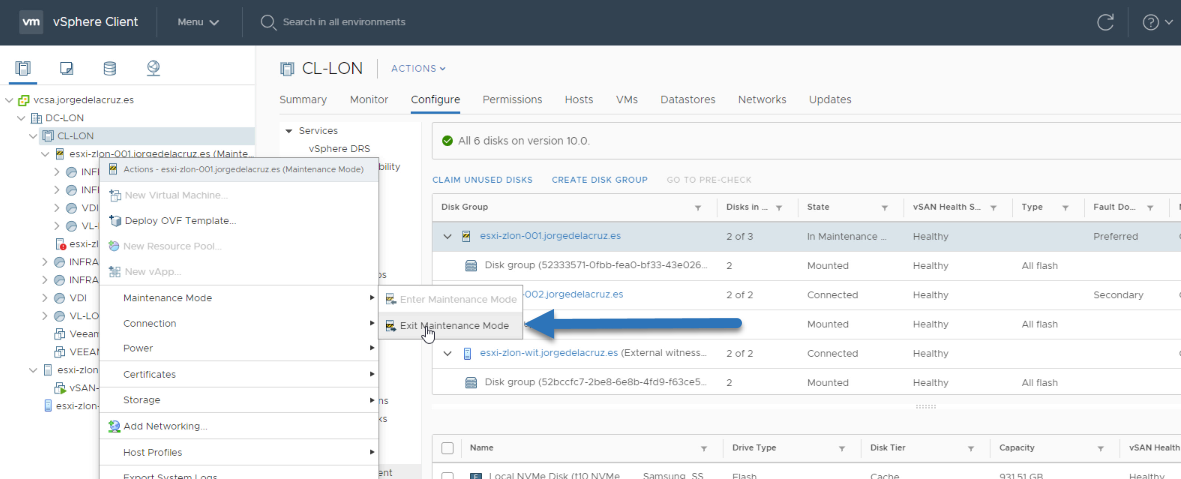The image size is (1181, 479).
Task: Click the search magnifier icon
Action: pyautogui.click(x=267, y=23)
